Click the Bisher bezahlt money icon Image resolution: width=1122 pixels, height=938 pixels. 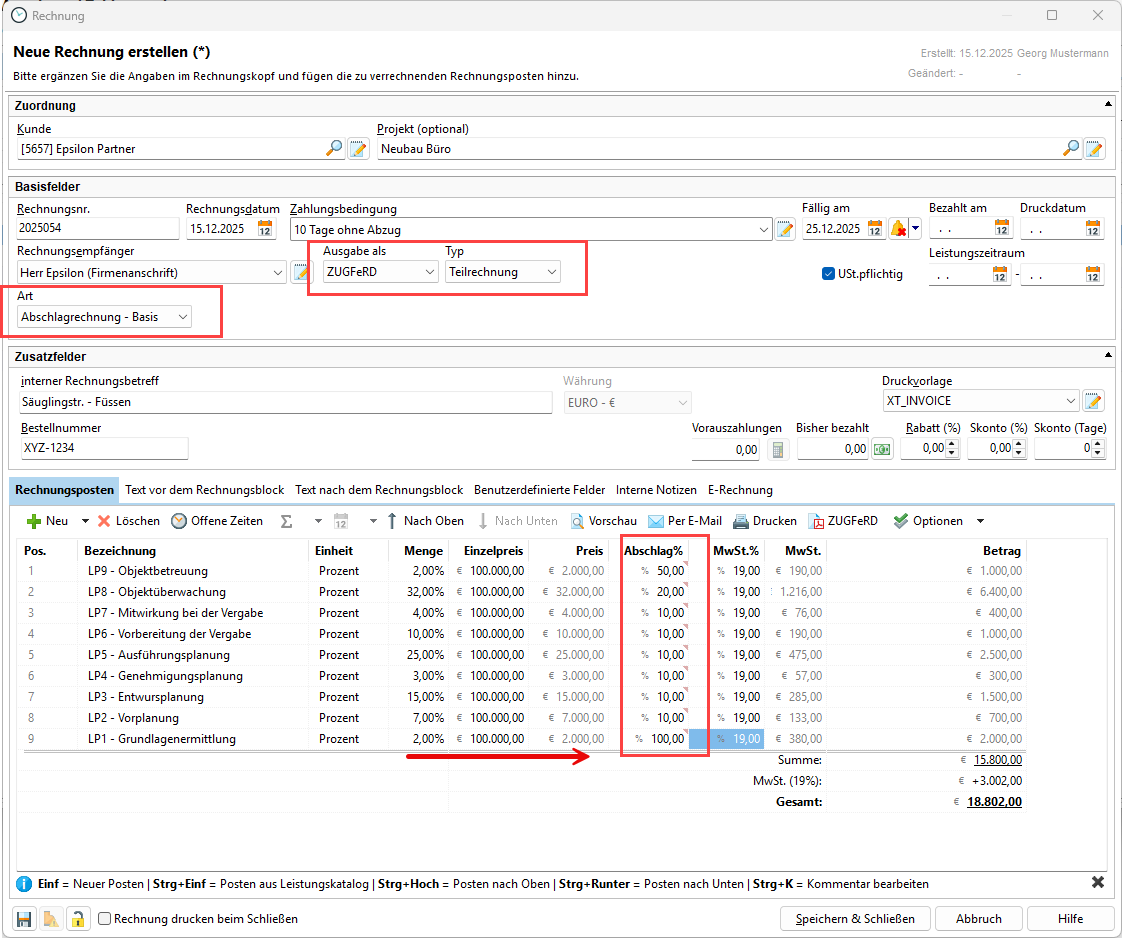pos(882,450)
